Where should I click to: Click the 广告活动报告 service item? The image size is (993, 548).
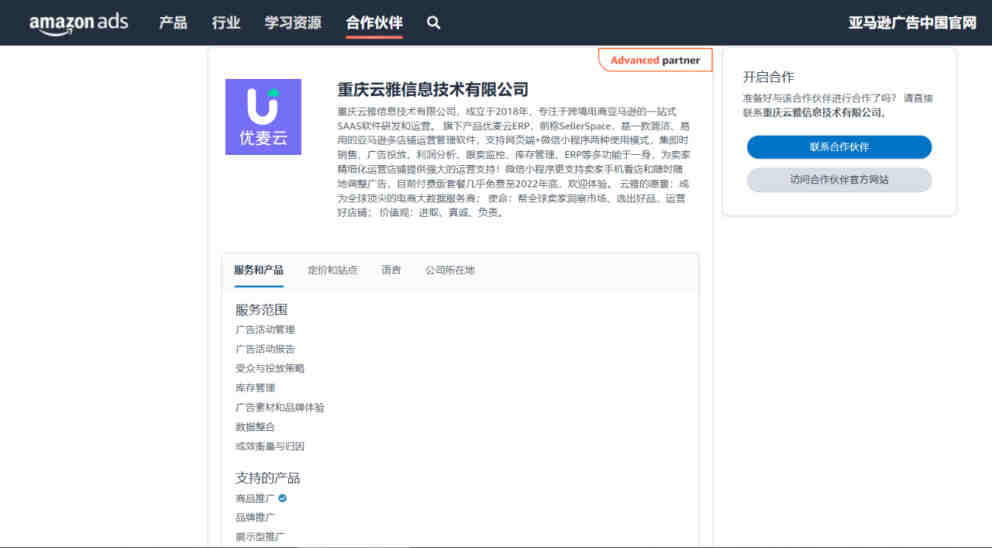tap(265, 349)
